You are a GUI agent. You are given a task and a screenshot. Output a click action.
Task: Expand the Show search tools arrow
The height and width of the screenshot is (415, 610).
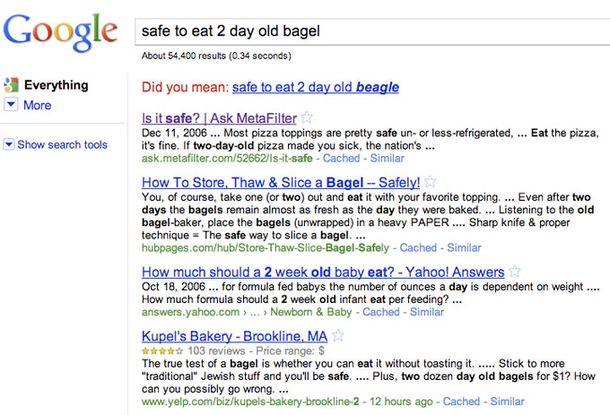[x=9, y=144]
